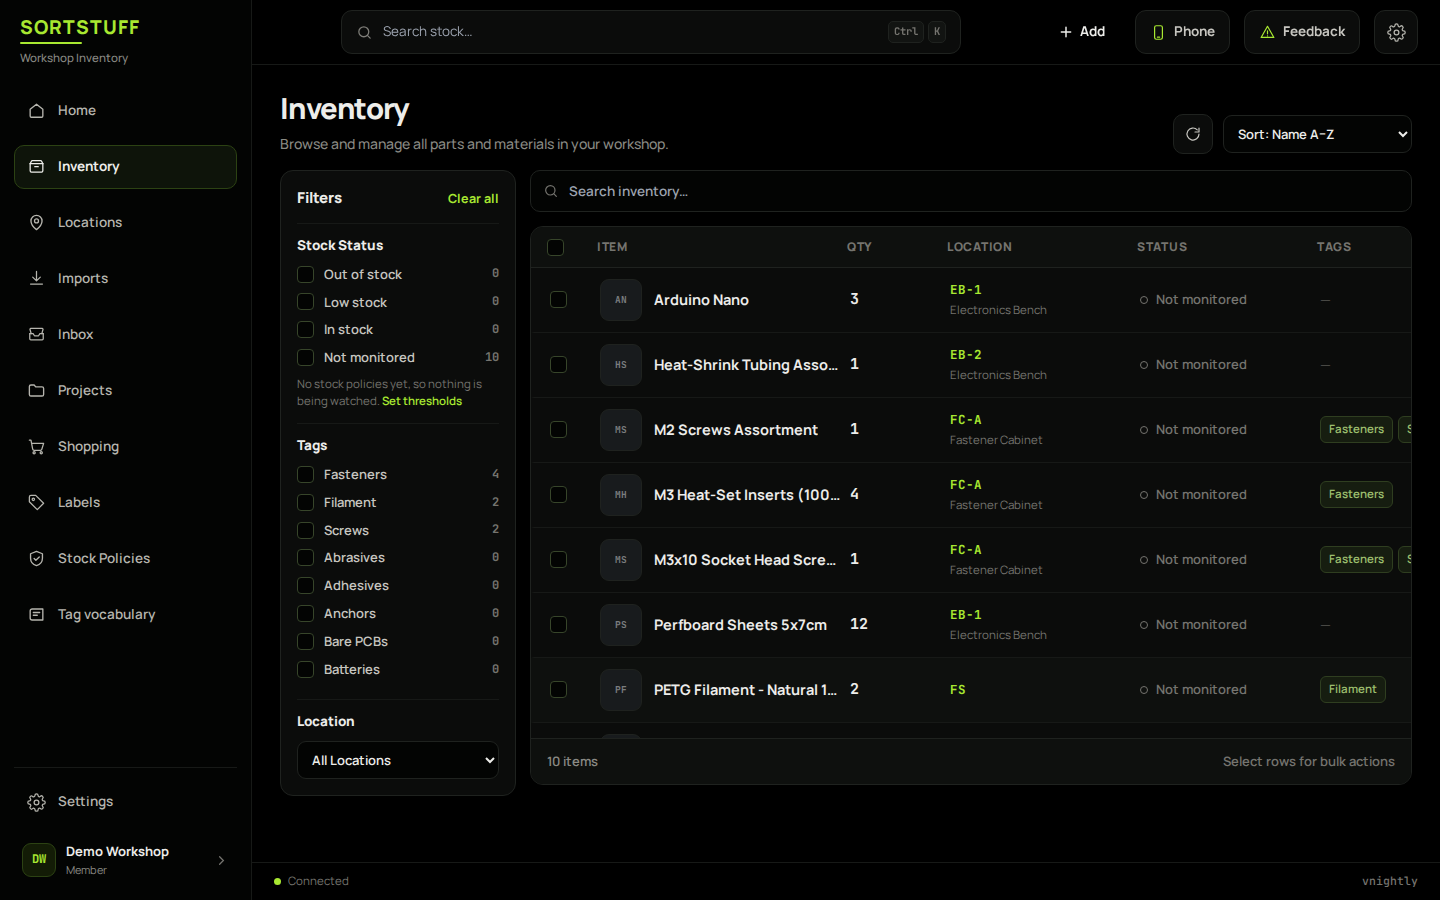The width and height of the screenshot is (1440, 900).
Task: Click the PS avatar for Perfboard Sheets
Action: click(621, 625)
